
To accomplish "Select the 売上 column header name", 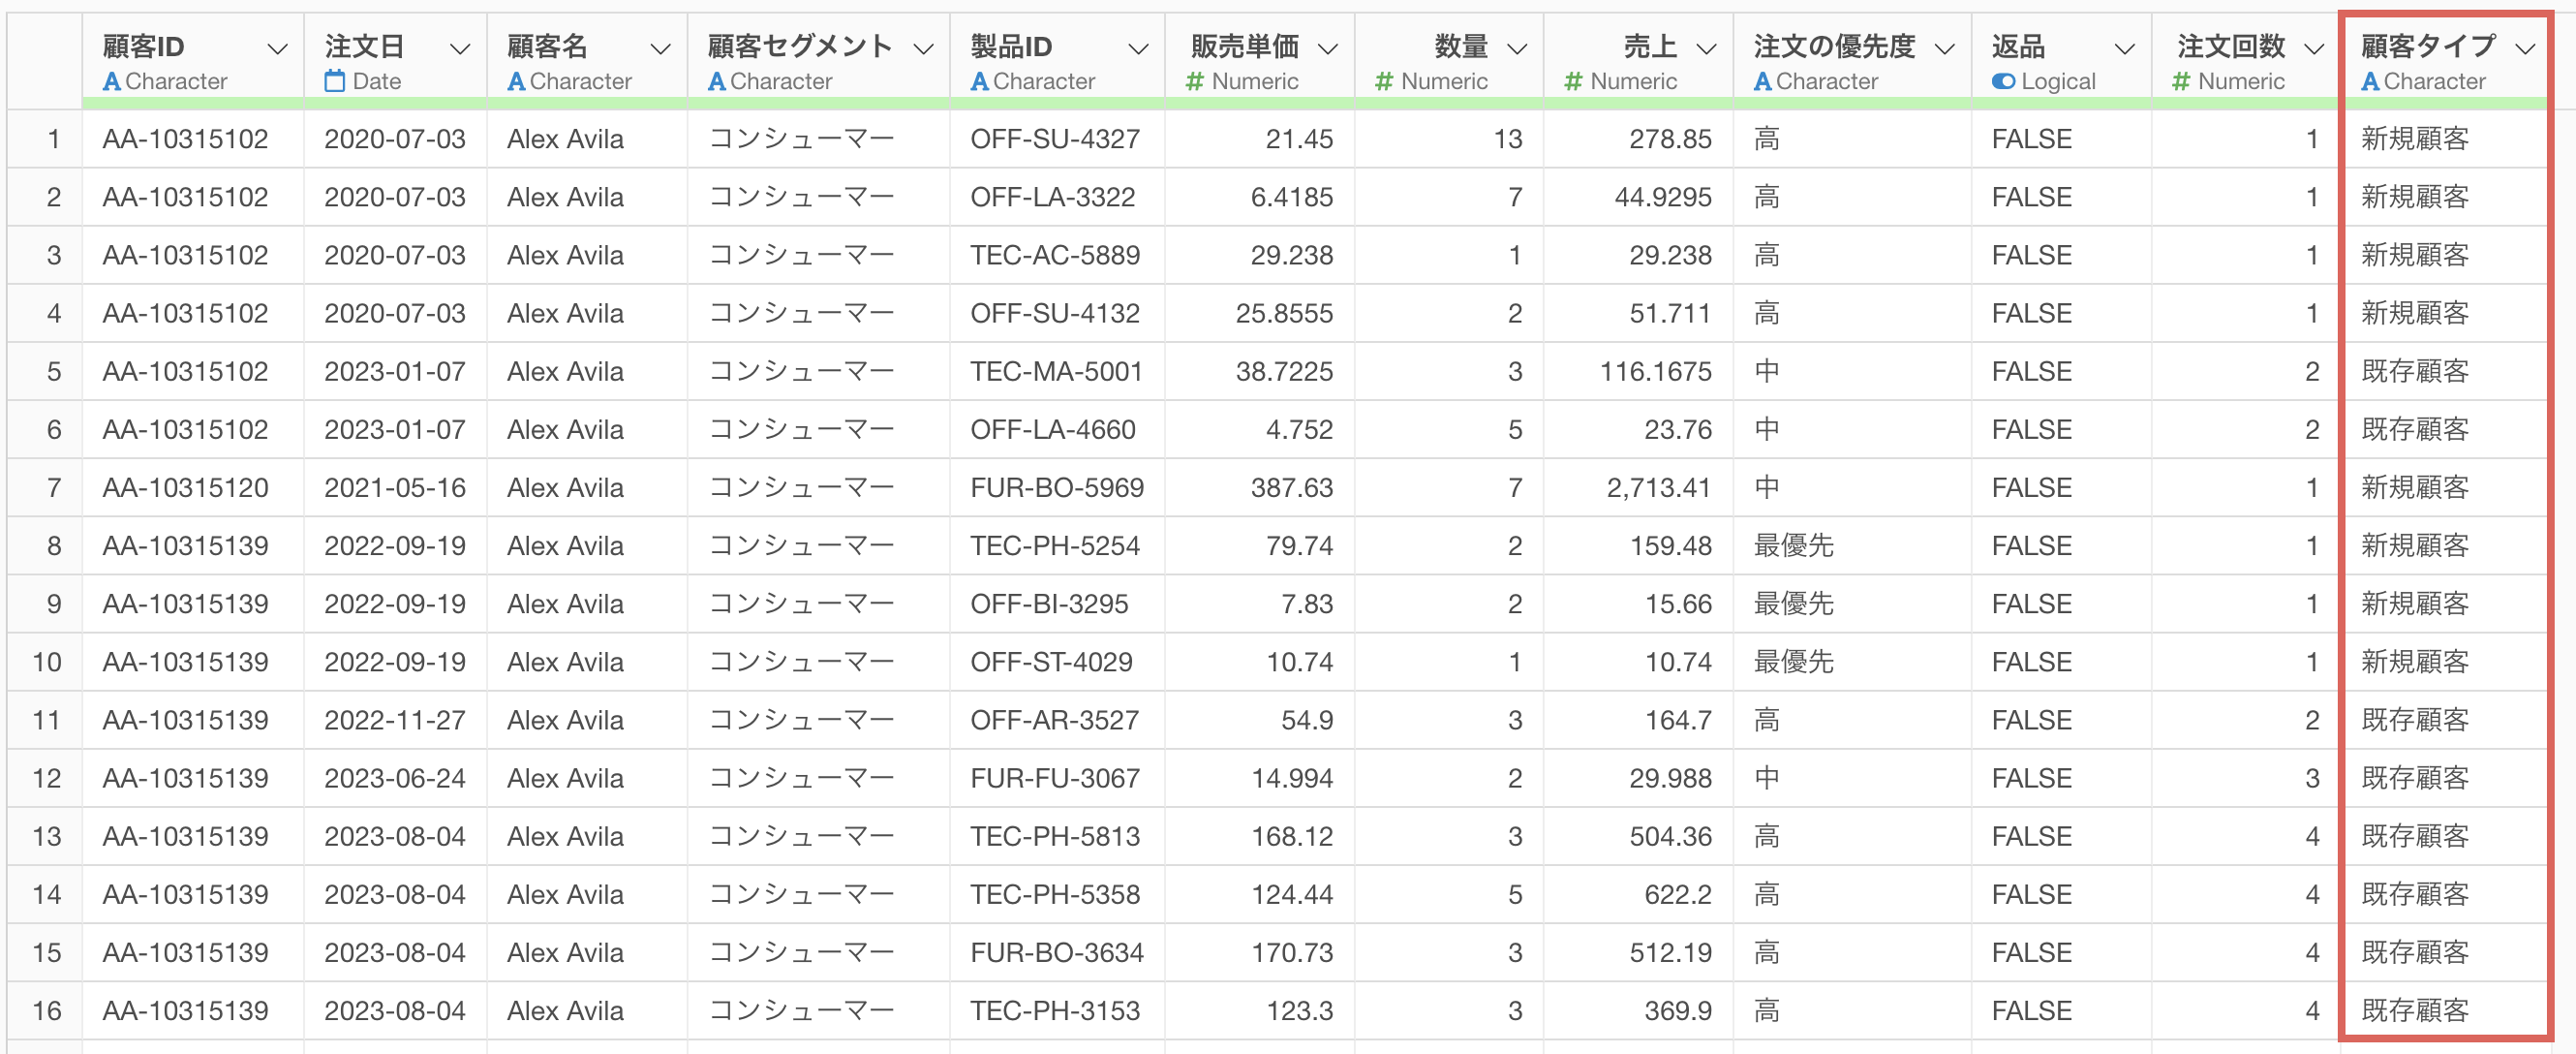I will pyautogui.click(x=1650, y=47).
